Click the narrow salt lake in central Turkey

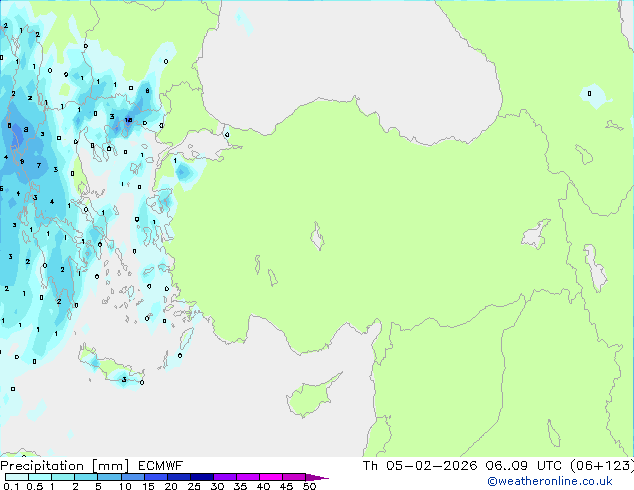point(318,238)
